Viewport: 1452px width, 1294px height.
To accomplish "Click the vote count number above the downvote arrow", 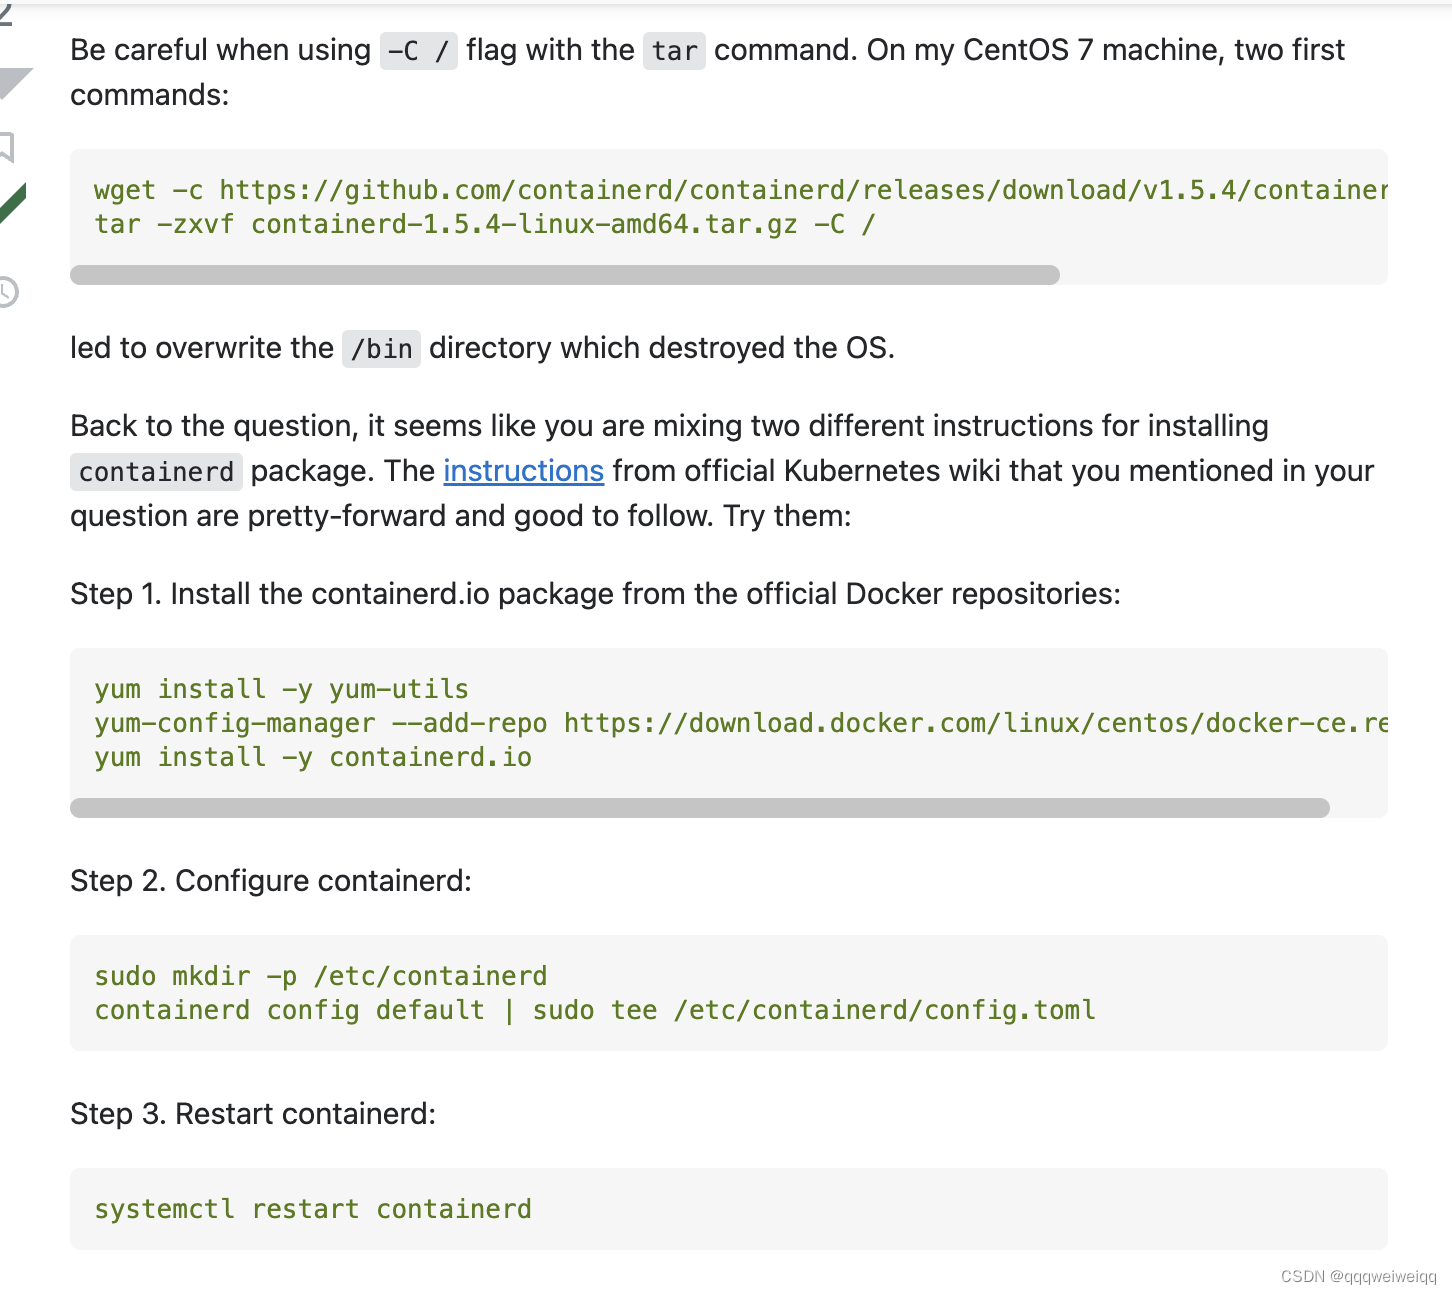I will [x=5, y=14].
